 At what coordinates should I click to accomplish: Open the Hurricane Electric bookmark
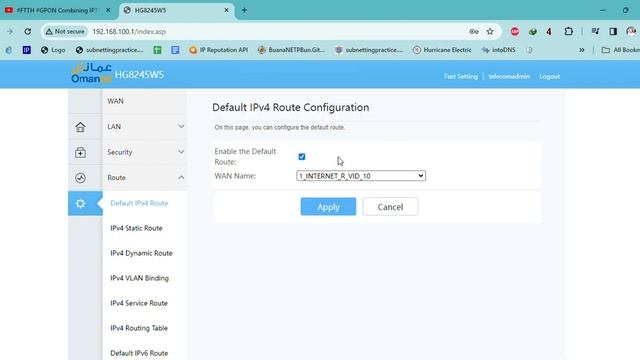click(x=442, y=50)
